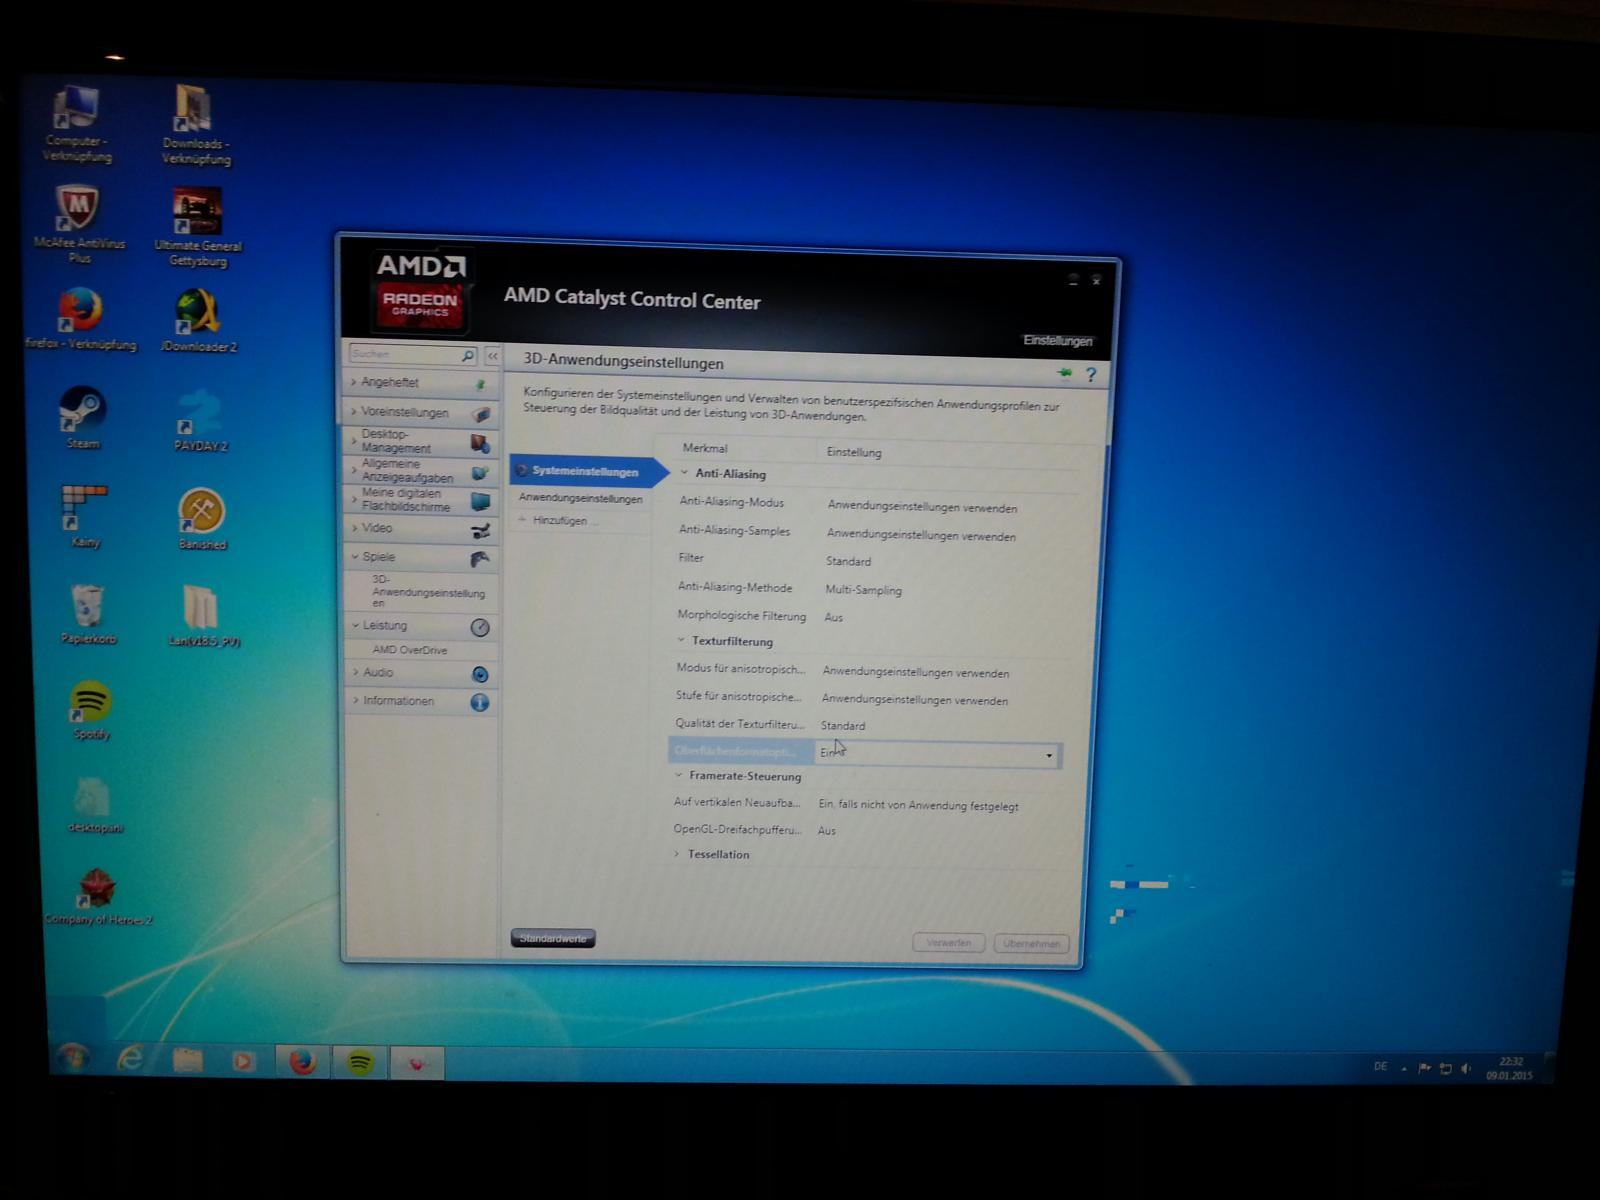Click the Übernehmen button

tap(1031, 944)
